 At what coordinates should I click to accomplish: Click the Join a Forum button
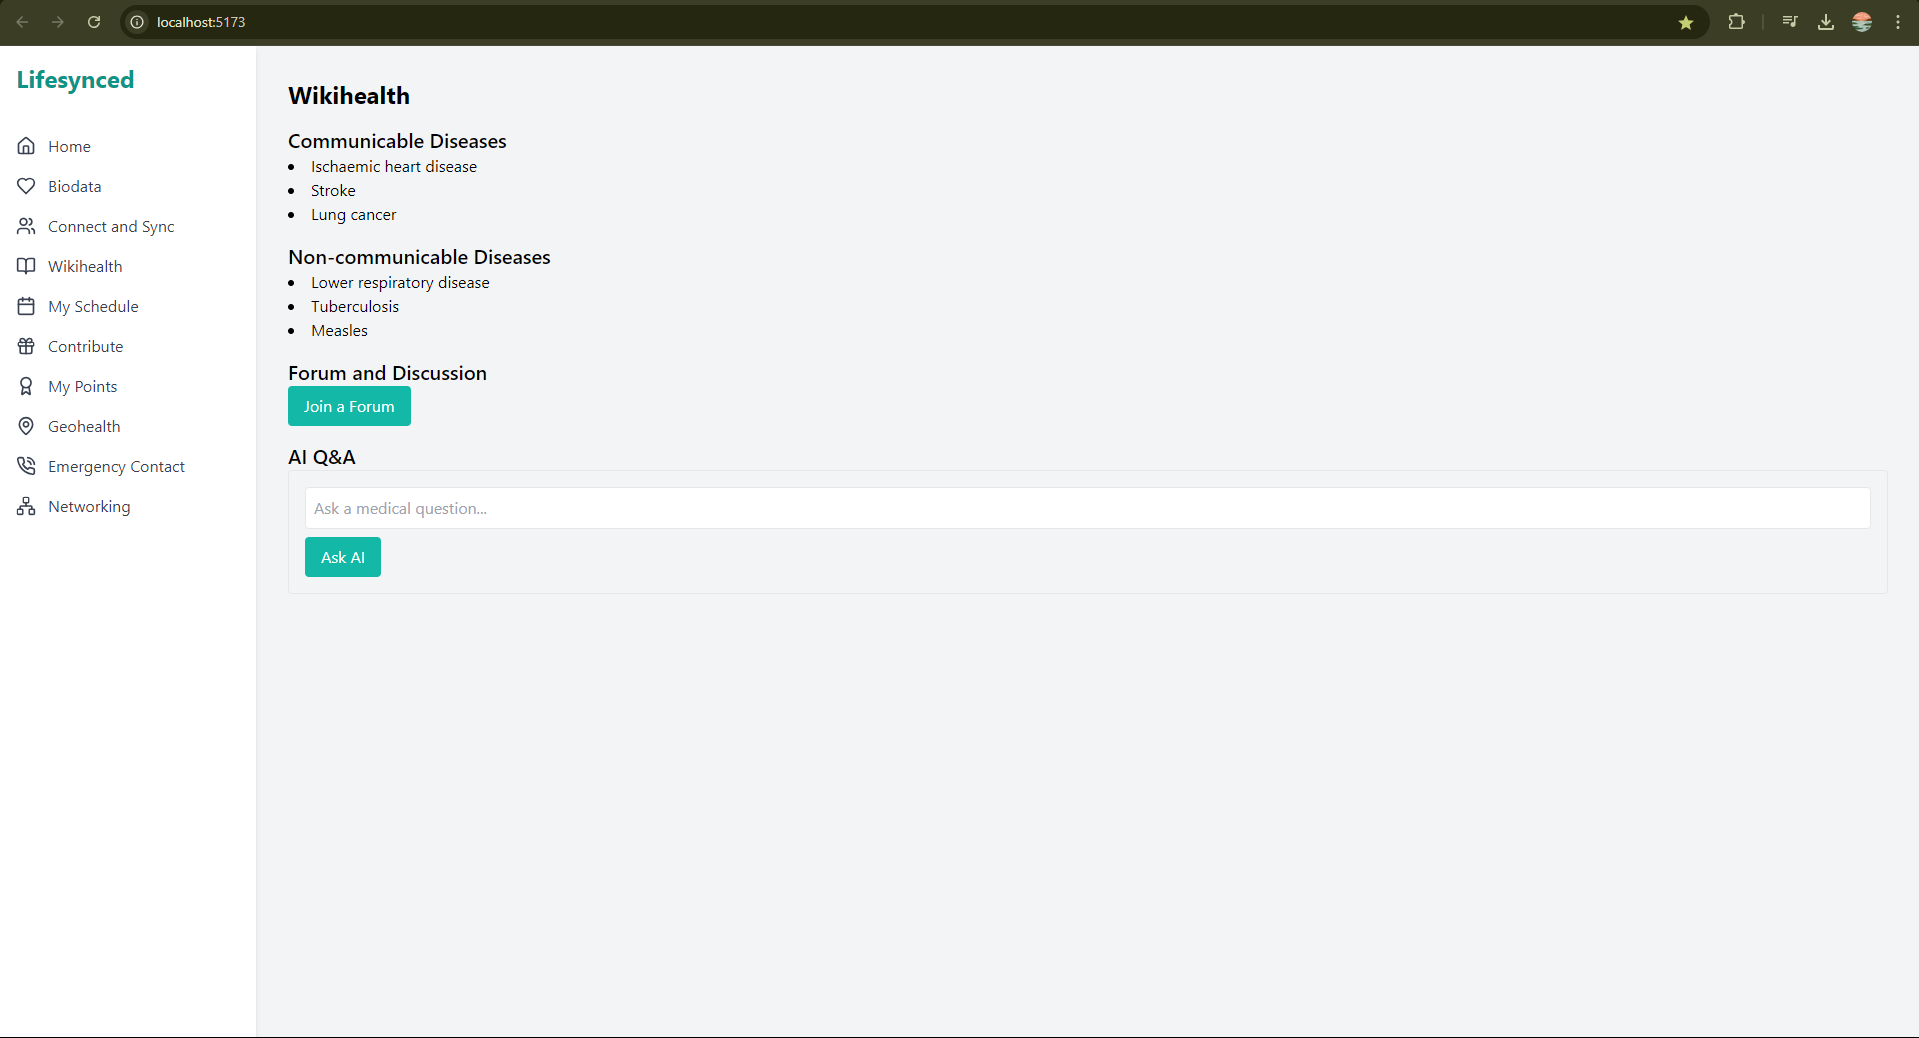point(349,406)
